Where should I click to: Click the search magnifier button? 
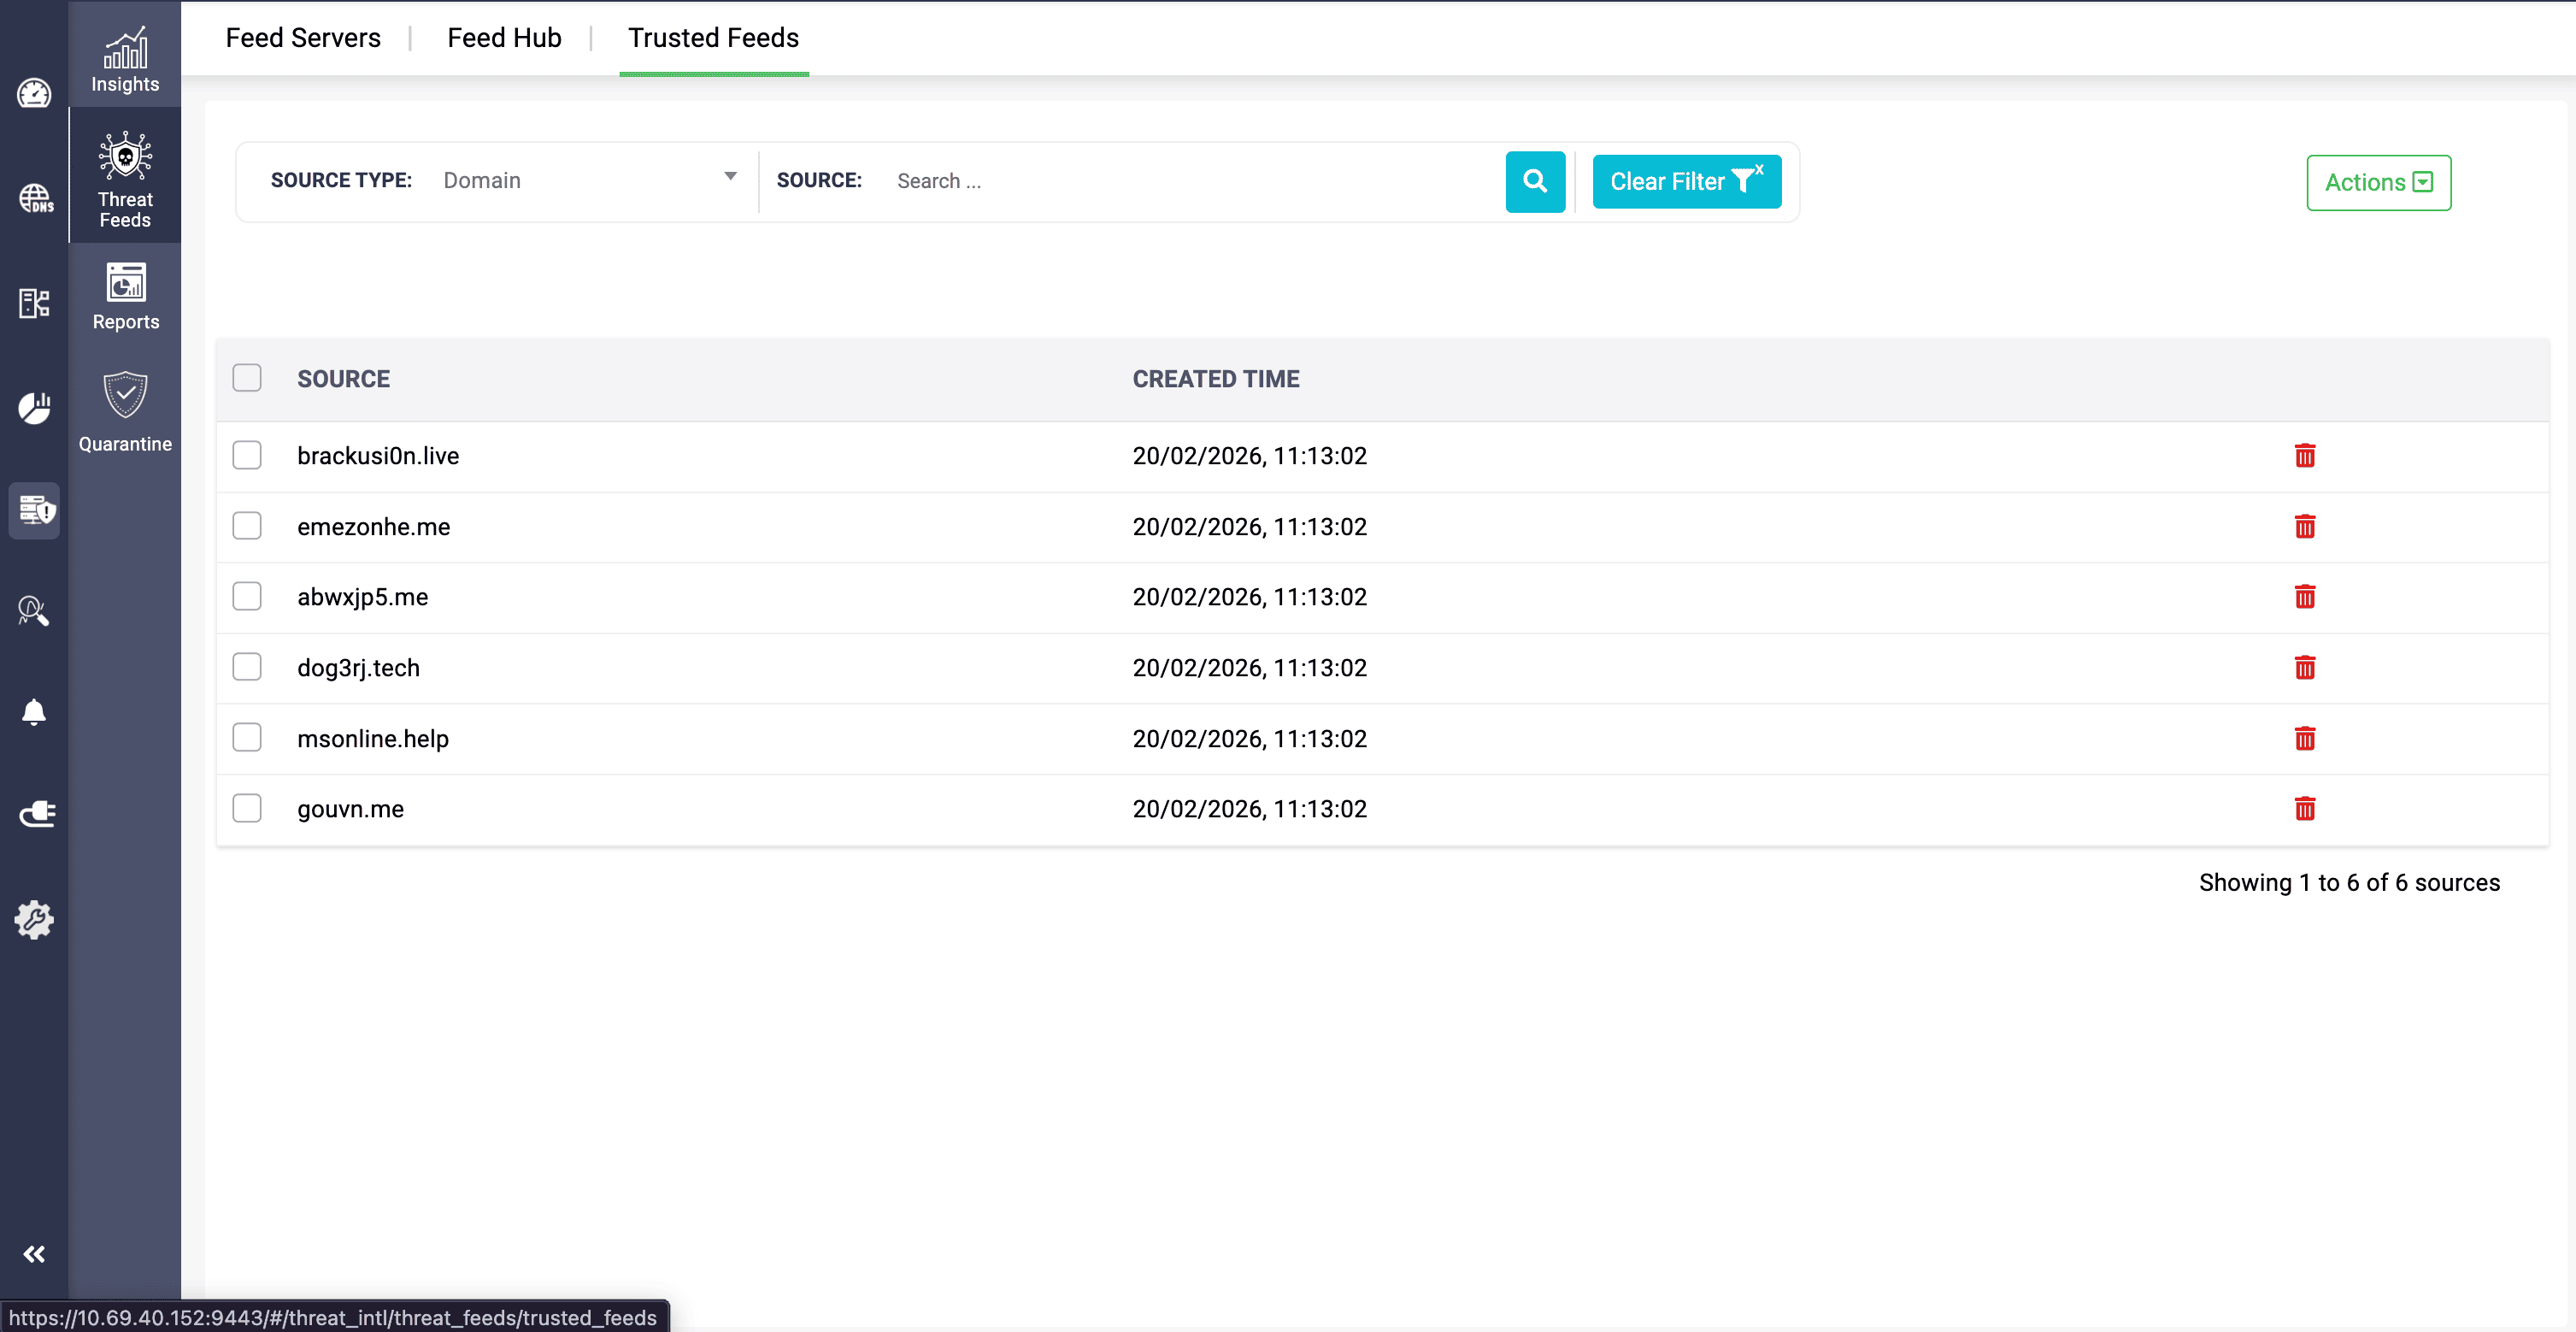tap(1535, 181)
